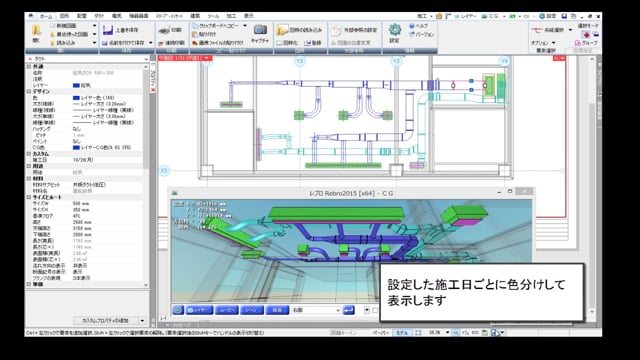Click the シーン button in CG window
640x360 pixels.
point(252,310)
